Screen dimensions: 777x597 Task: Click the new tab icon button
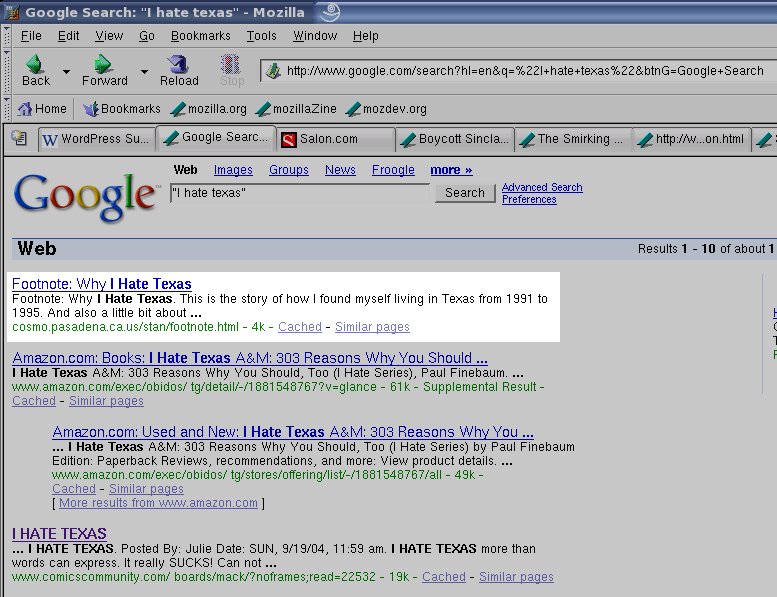[x=19, y=138]
